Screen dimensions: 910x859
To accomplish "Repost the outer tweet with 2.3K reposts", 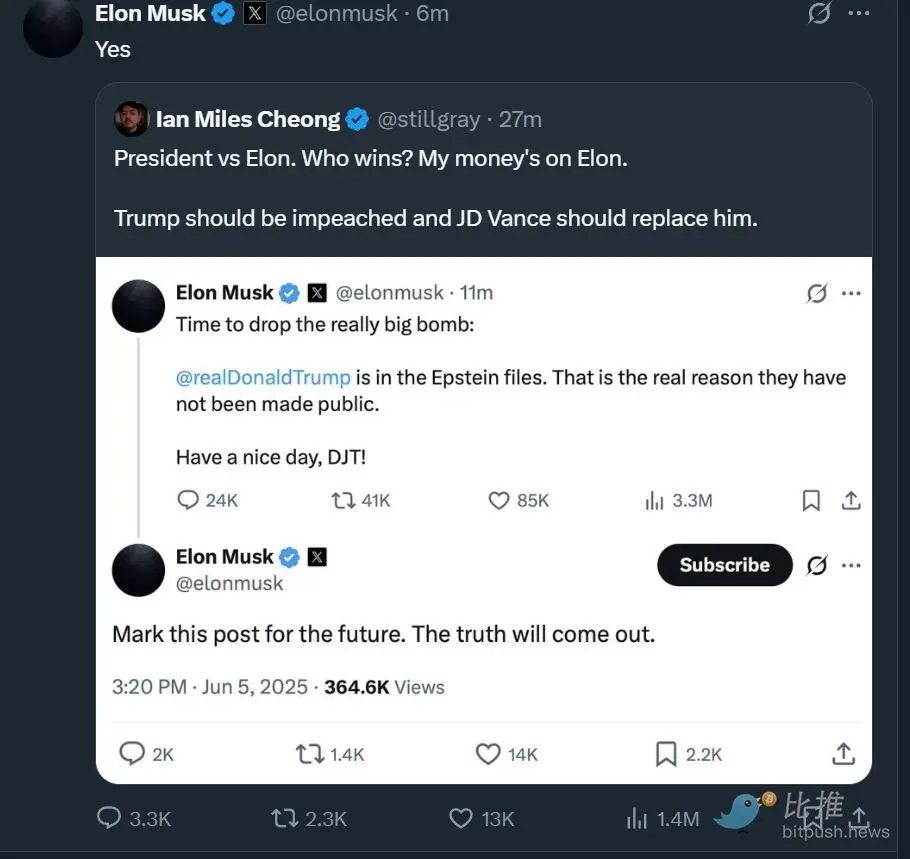I will 285,818.
